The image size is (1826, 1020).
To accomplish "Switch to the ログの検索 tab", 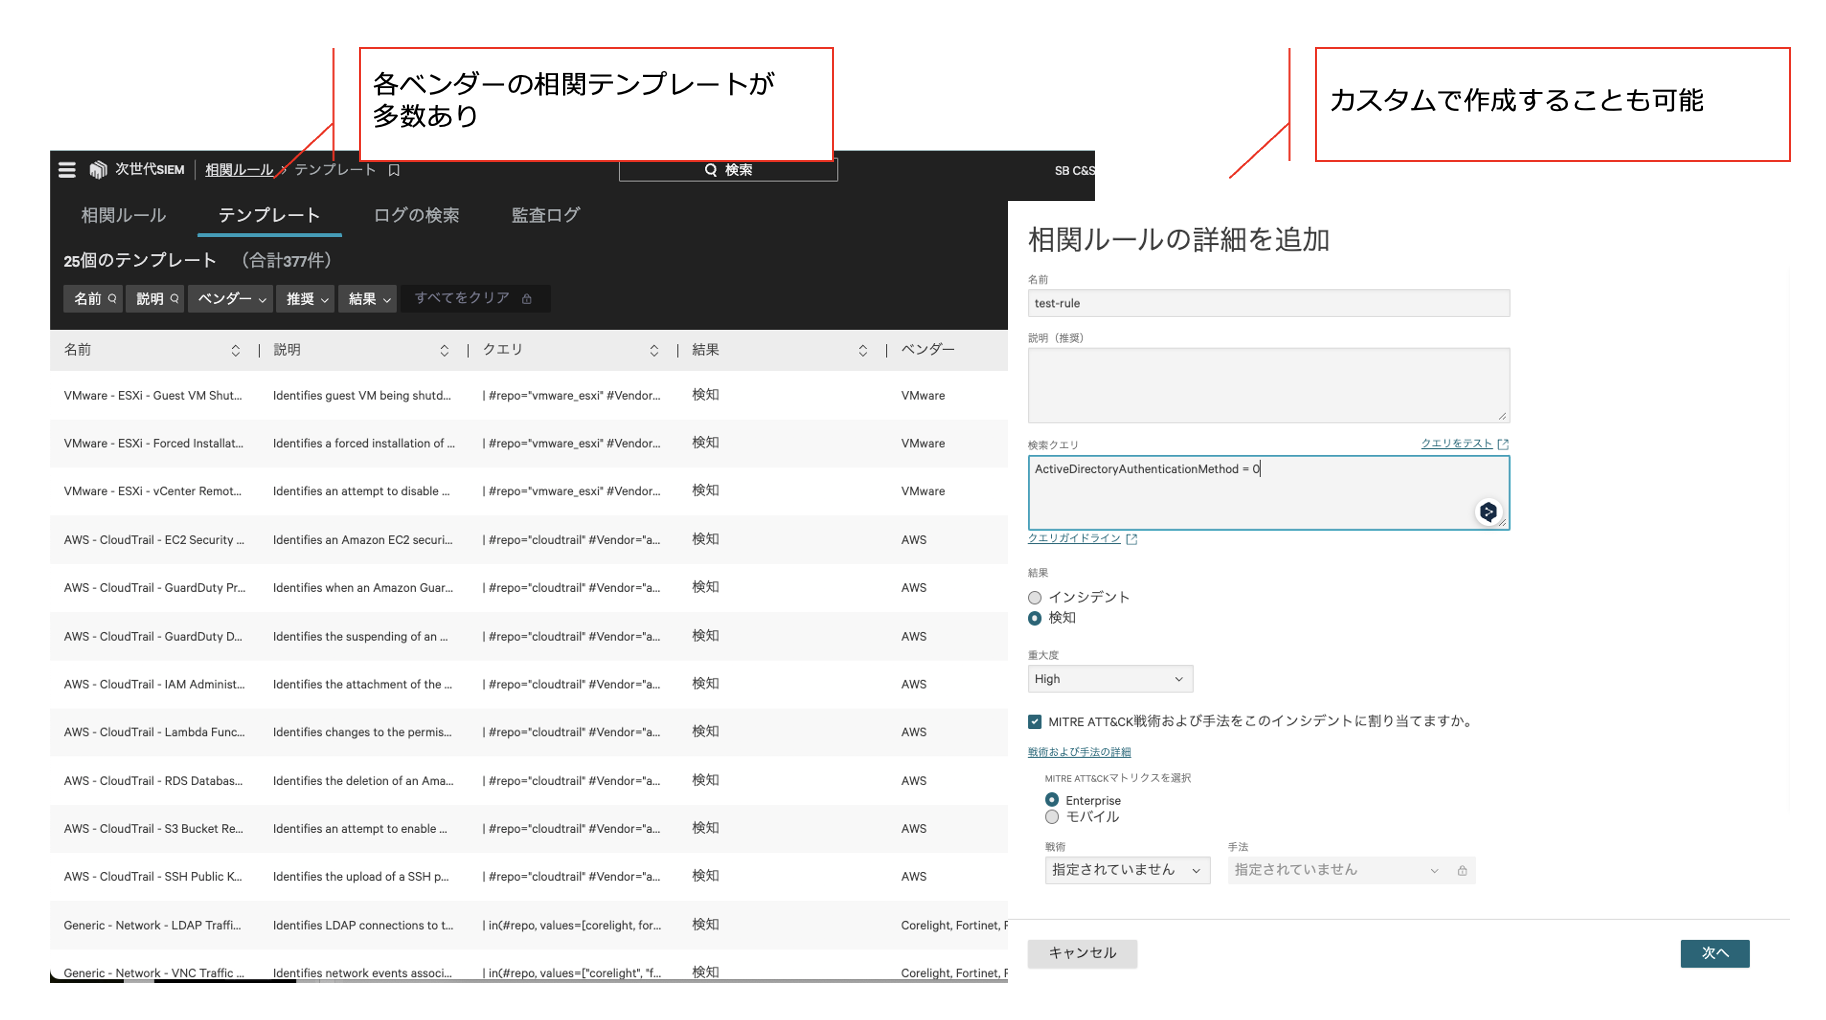I will pyautogui.click(x=416, y=216).
